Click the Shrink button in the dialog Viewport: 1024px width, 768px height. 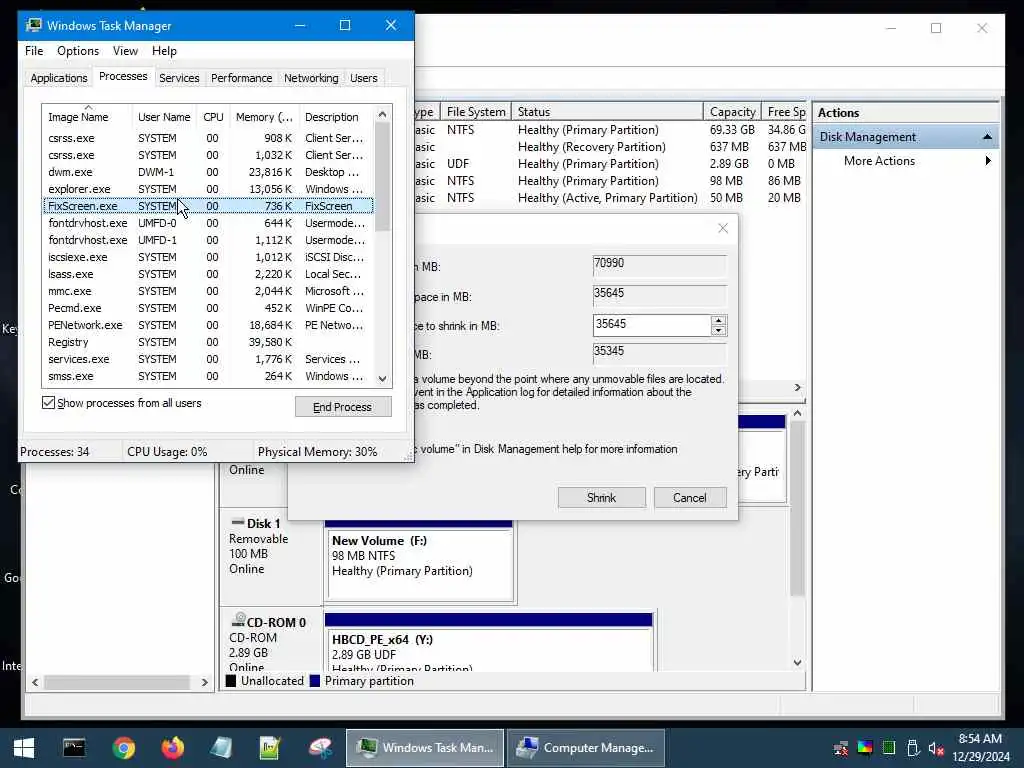(601, 498)
